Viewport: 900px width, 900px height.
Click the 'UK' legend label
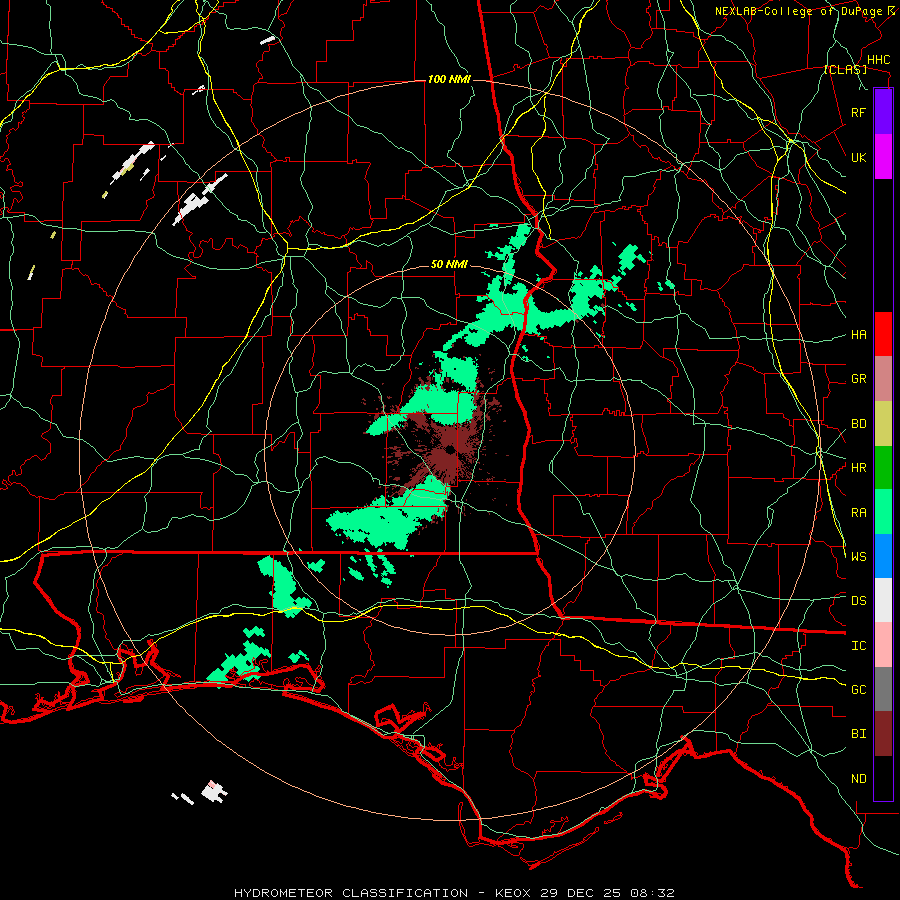coord(858,157)
